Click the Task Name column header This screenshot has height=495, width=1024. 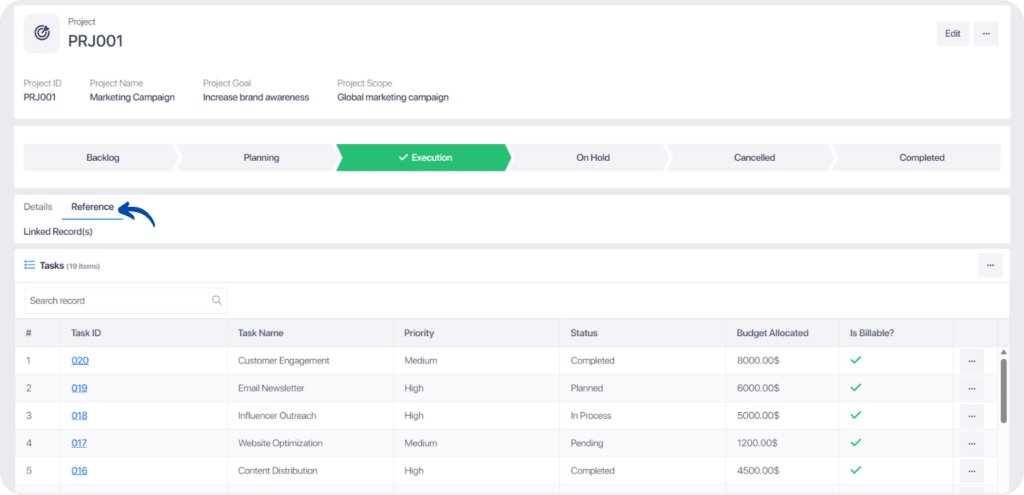point(261,333)
